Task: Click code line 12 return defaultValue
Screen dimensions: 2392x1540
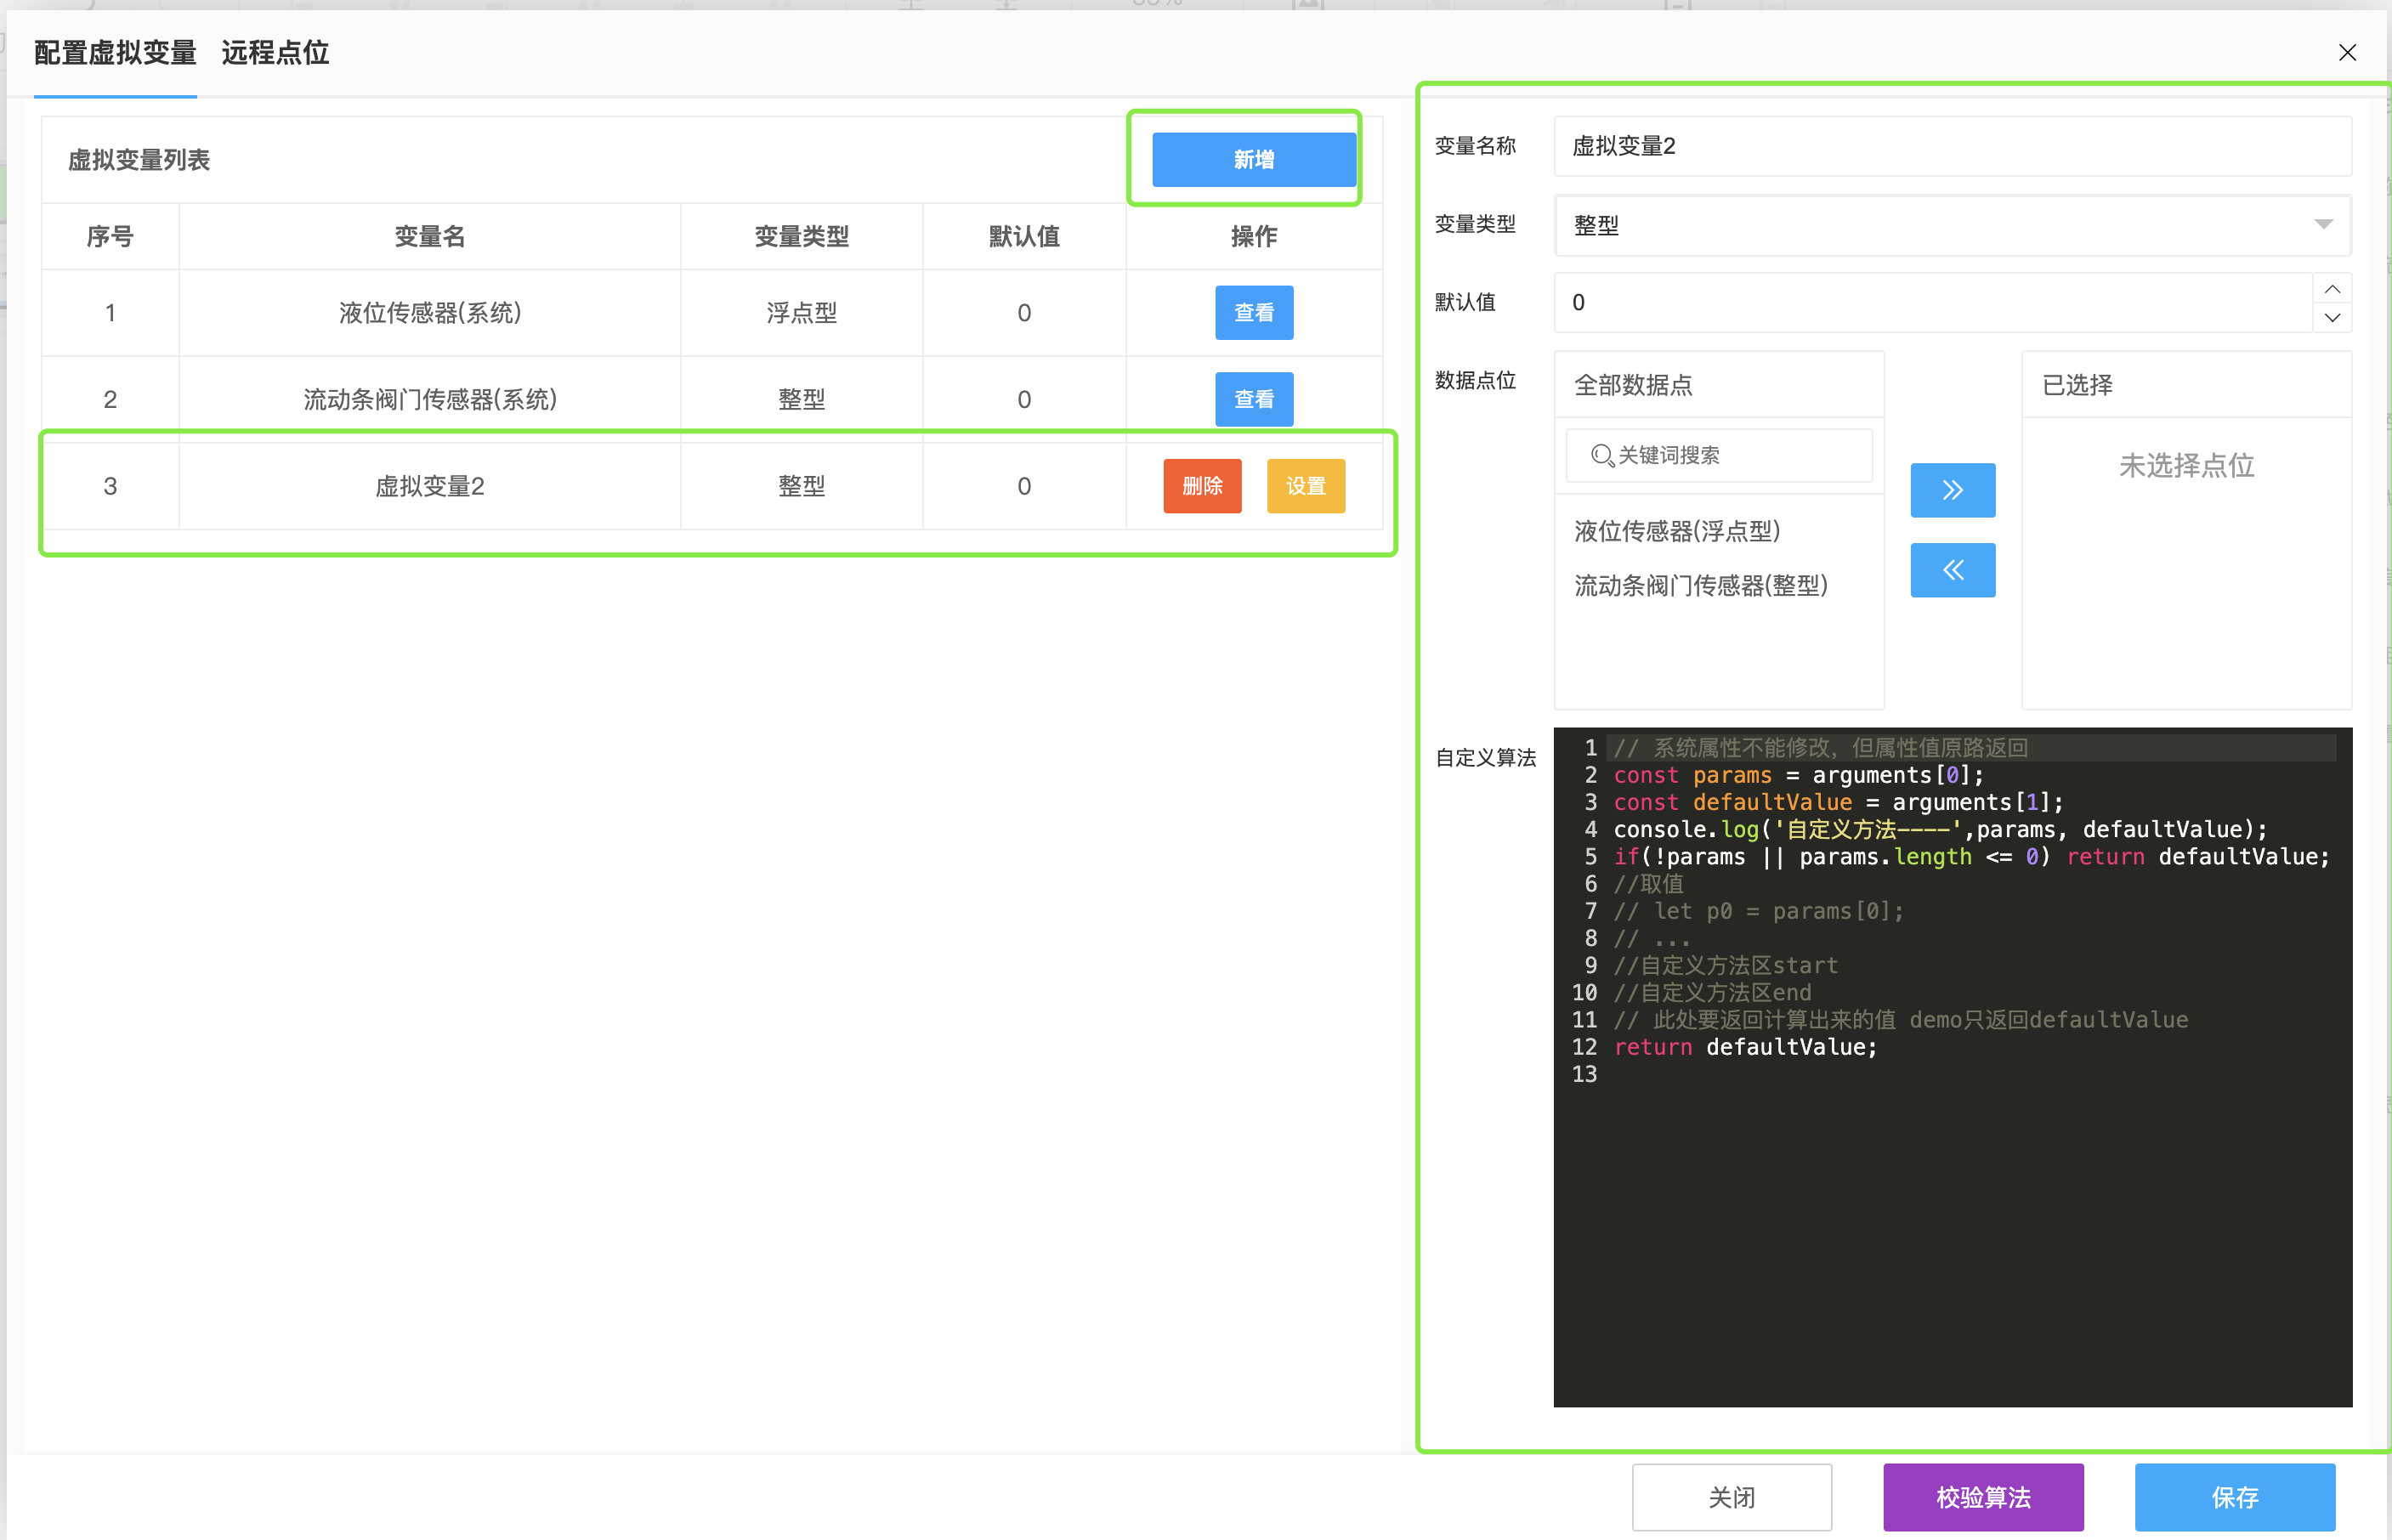Action: (x=1745, y=1047)
